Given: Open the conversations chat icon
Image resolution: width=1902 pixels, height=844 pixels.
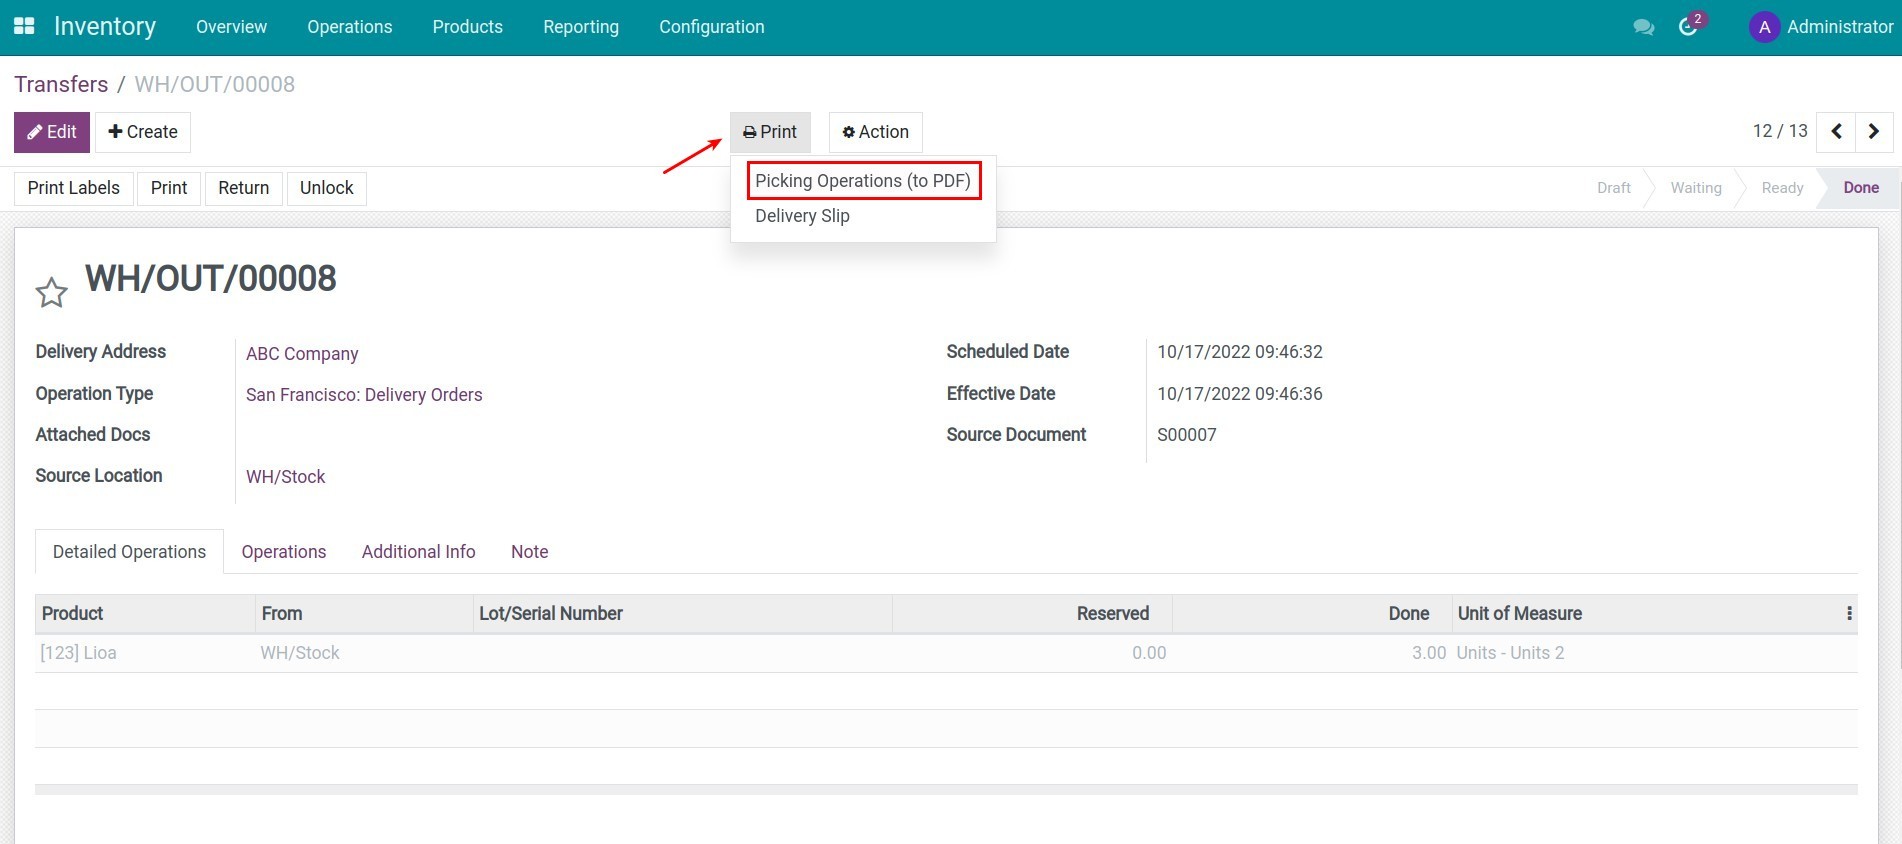Looking at the screenshot, I should pyautogui.click(x=1643, y=27).
